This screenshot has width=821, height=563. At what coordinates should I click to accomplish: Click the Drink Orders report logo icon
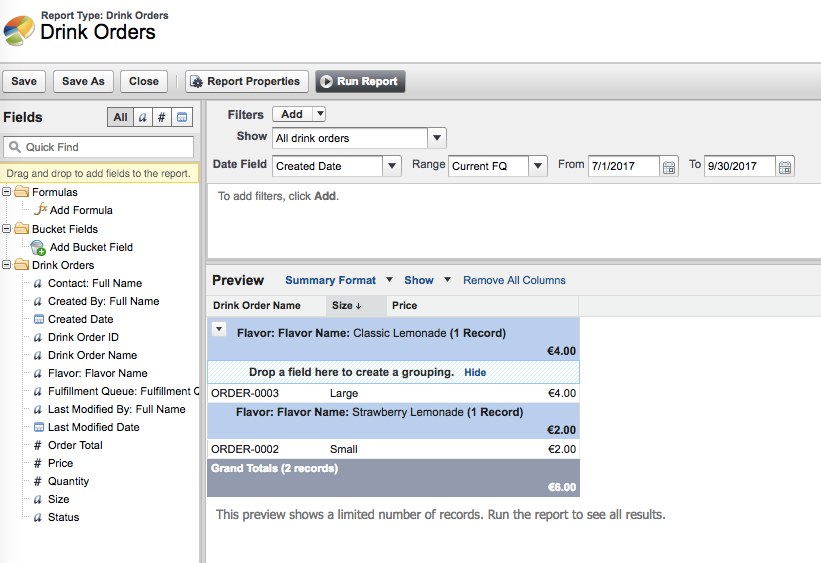pyautogui.click(x=19, y=30)
